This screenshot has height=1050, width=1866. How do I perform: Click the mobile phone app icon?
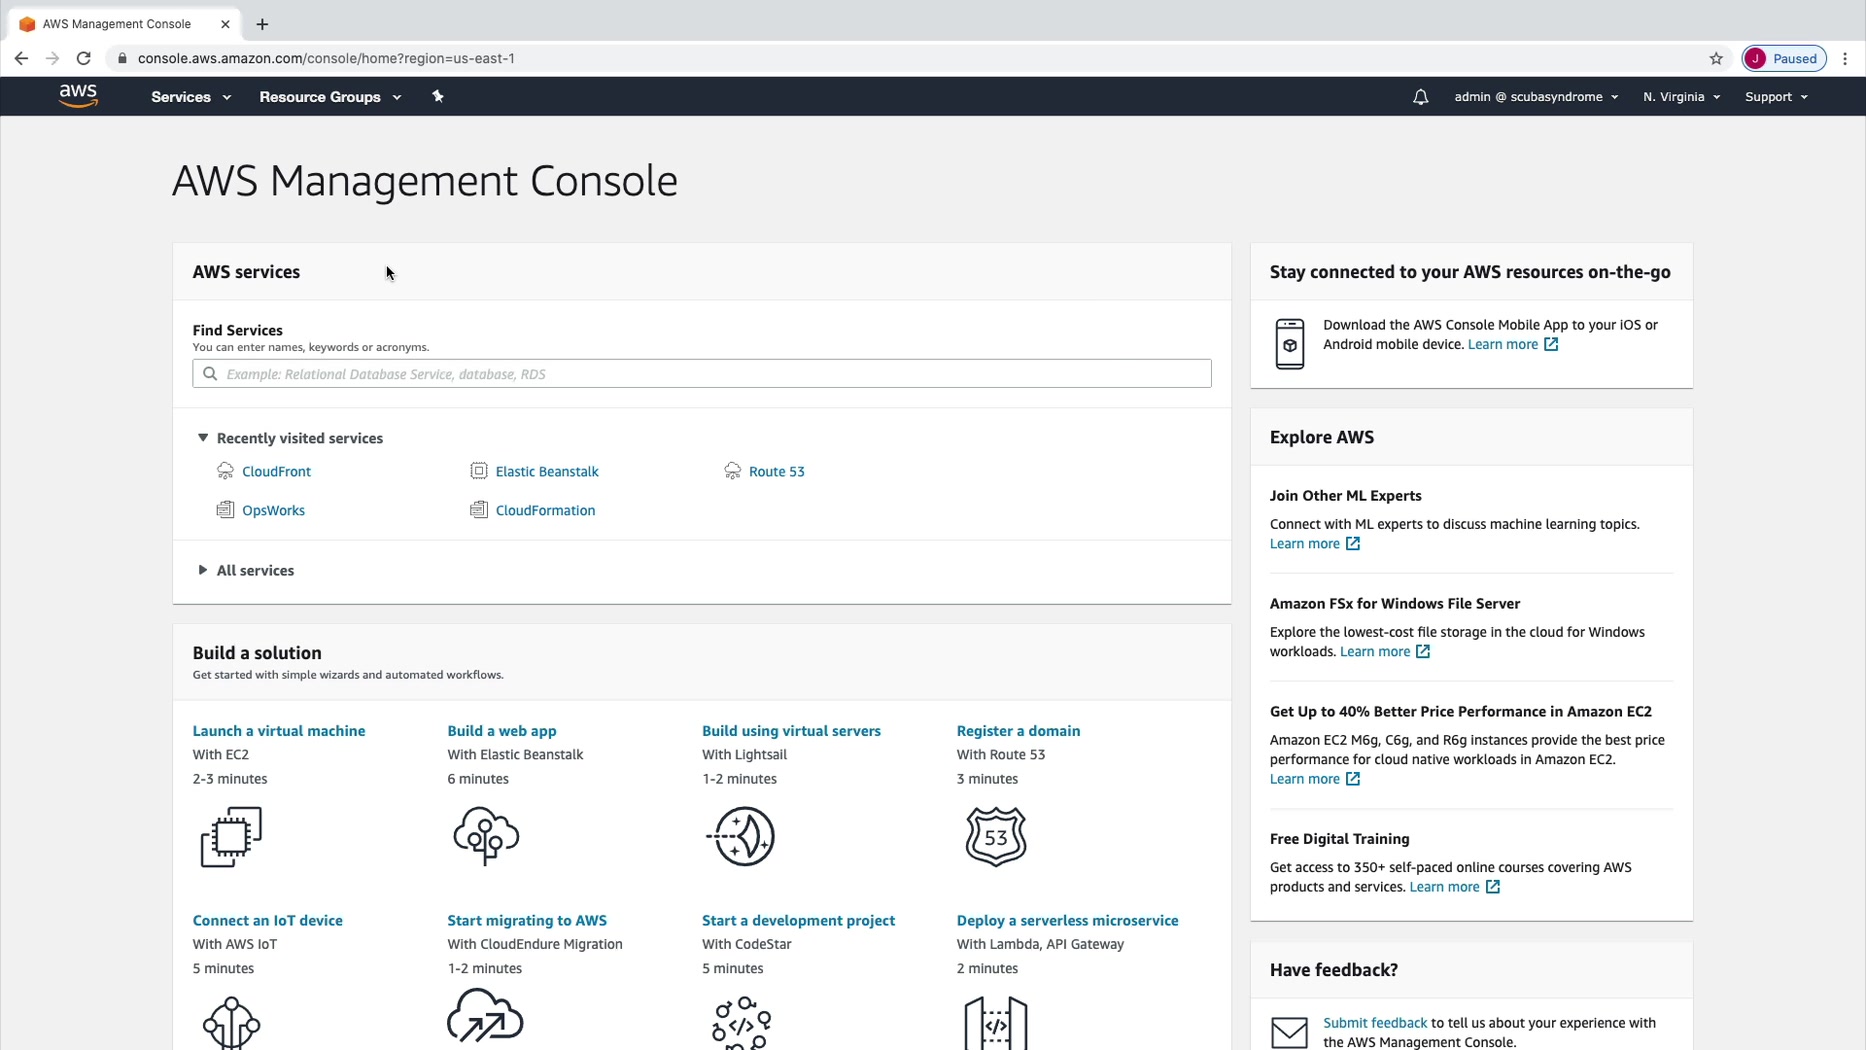point(1290,344)
